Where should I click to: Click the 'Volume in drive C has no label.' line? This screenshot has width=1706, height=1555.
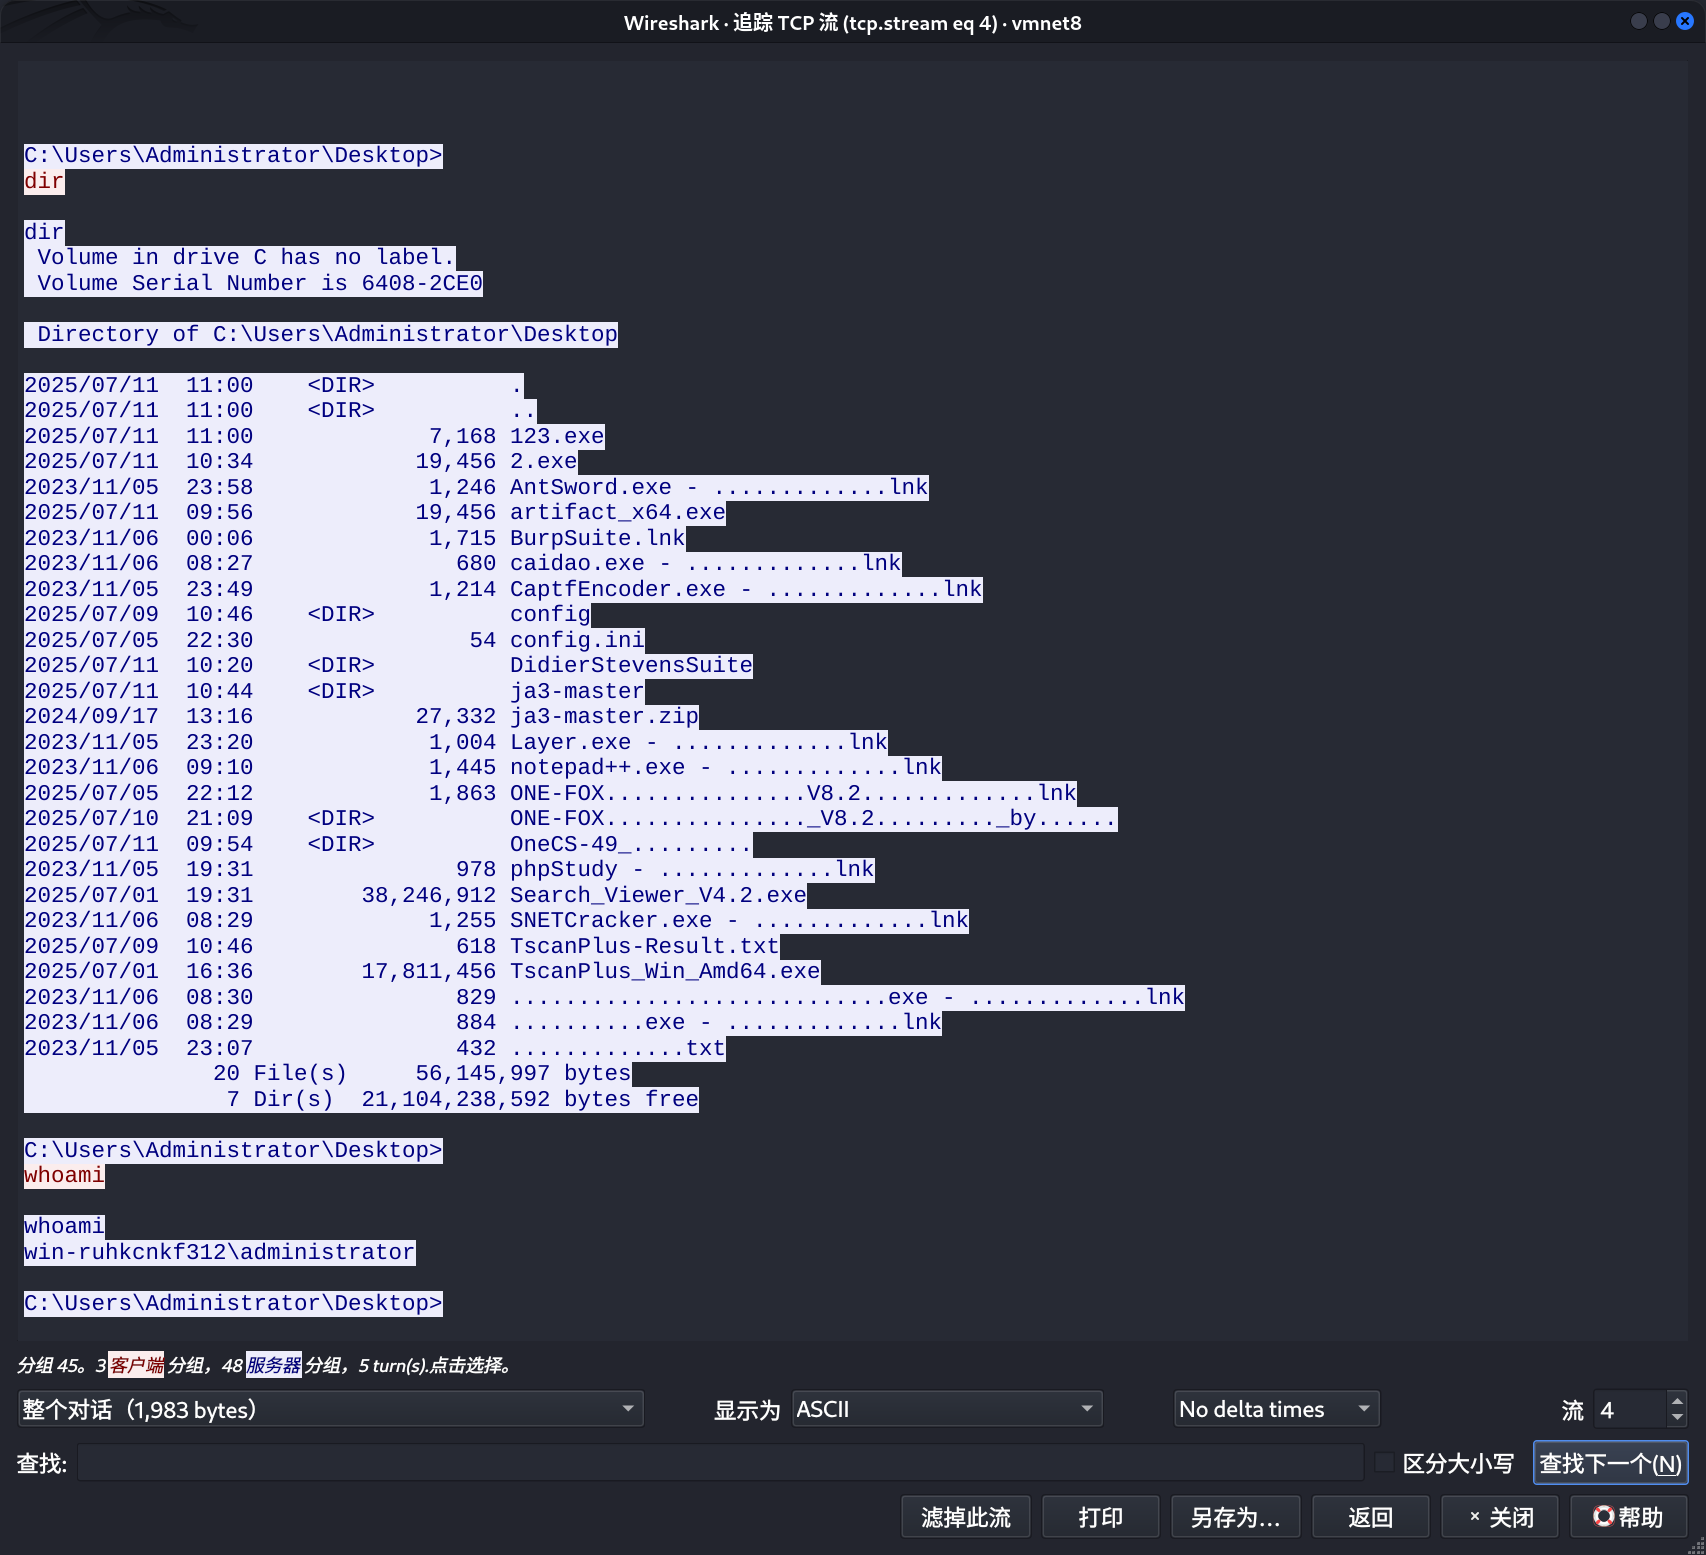tap(246, 257)
